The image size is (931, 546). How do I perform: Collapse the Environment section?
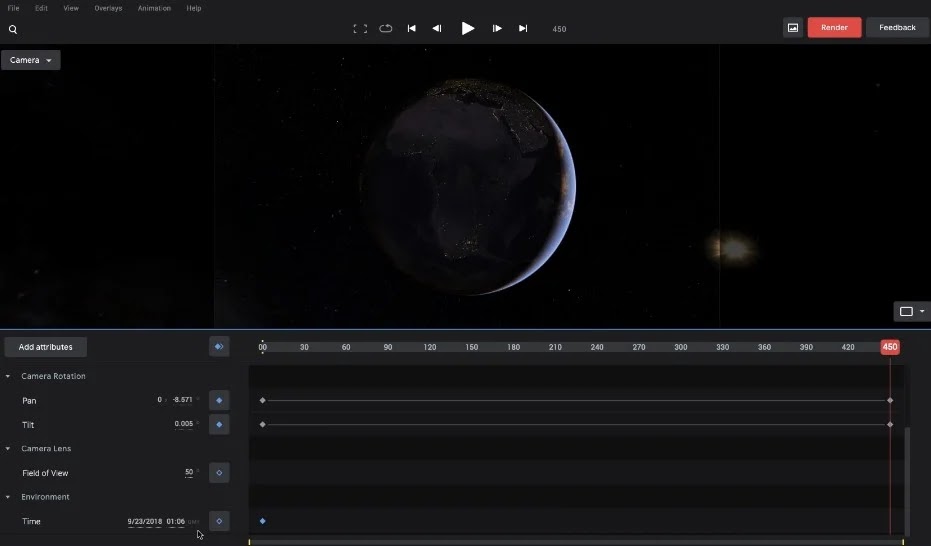click(9, 497)
